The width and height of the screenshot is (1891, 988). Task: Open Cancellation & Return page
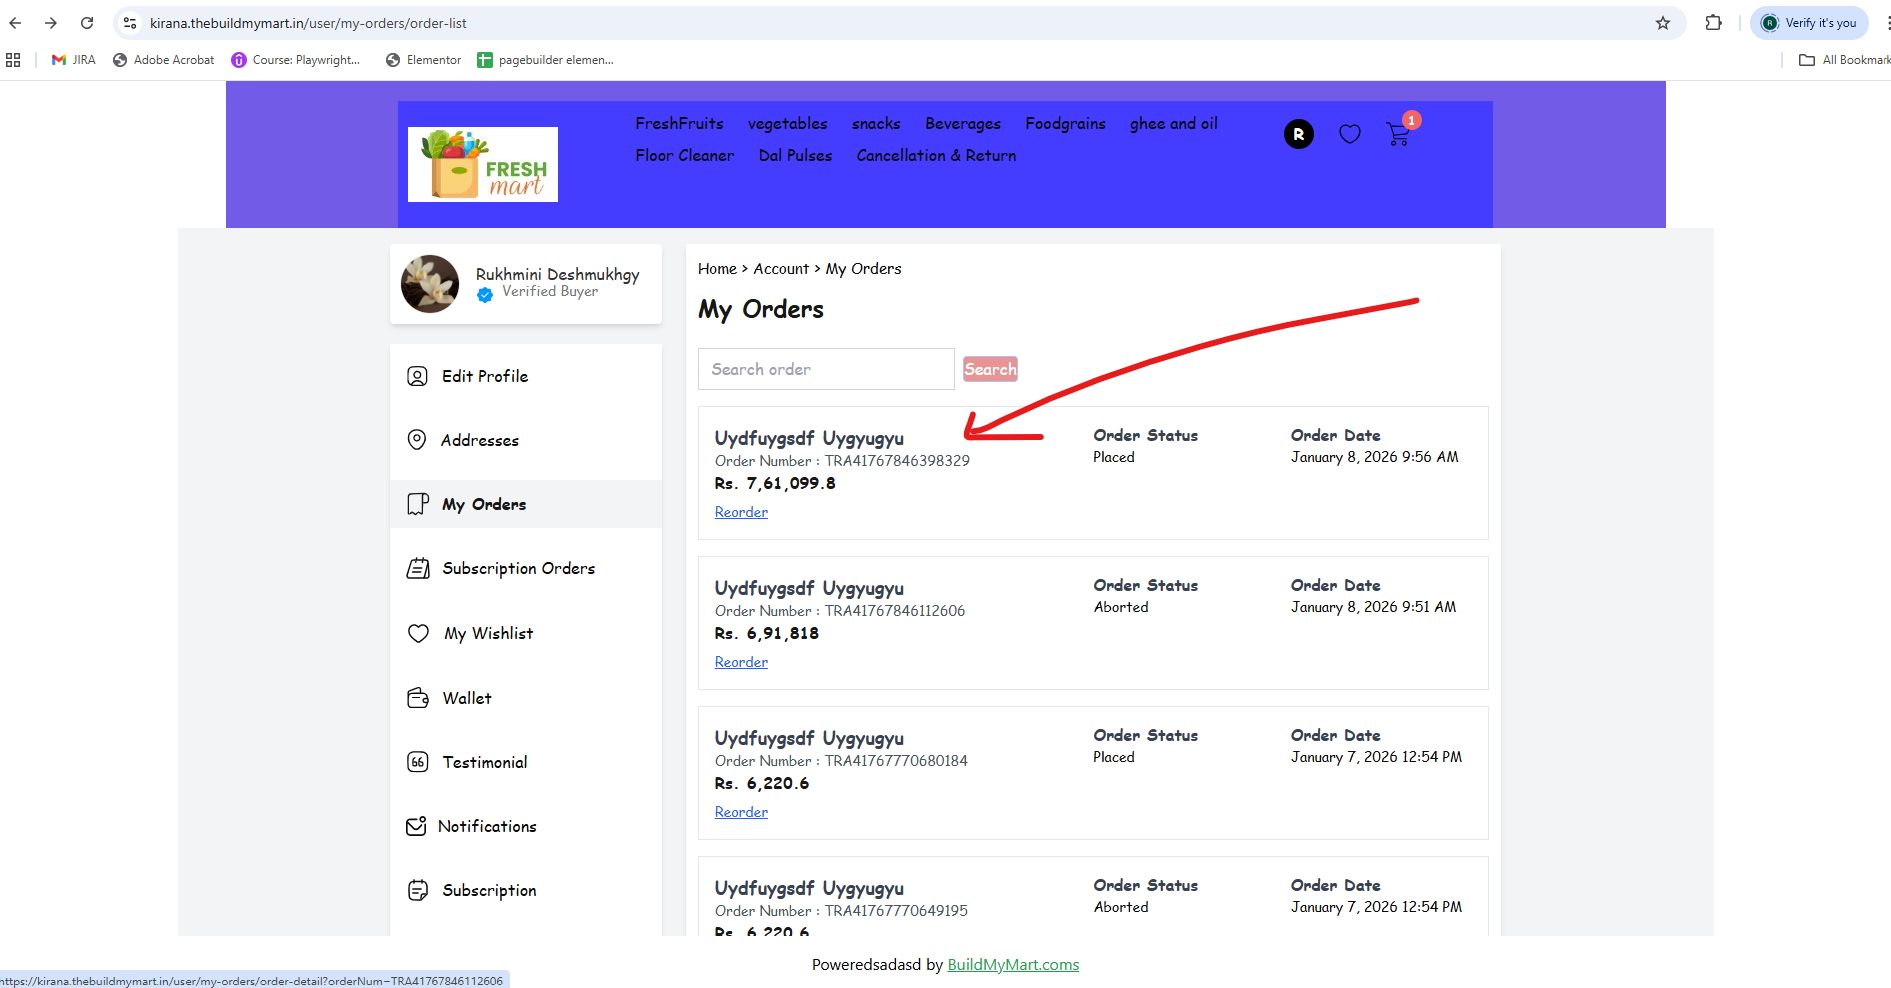[x=936, y=155]
